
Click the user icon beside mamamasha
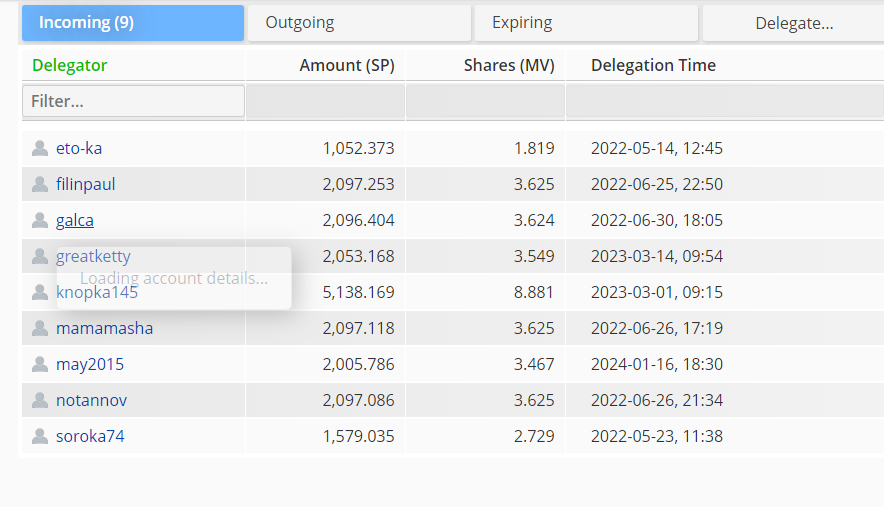click(x=40, y=328)
